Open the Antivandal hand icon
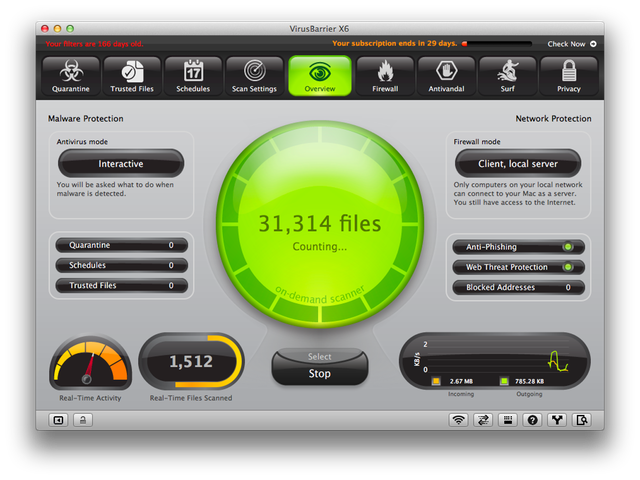 coord(446,76)
